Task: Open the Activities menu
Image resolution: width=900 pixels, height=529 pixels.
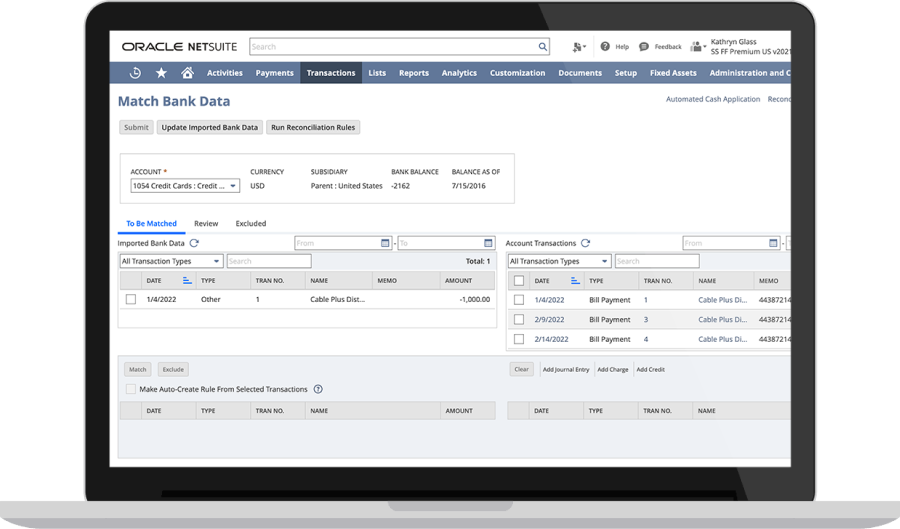Action: [224, 73]
